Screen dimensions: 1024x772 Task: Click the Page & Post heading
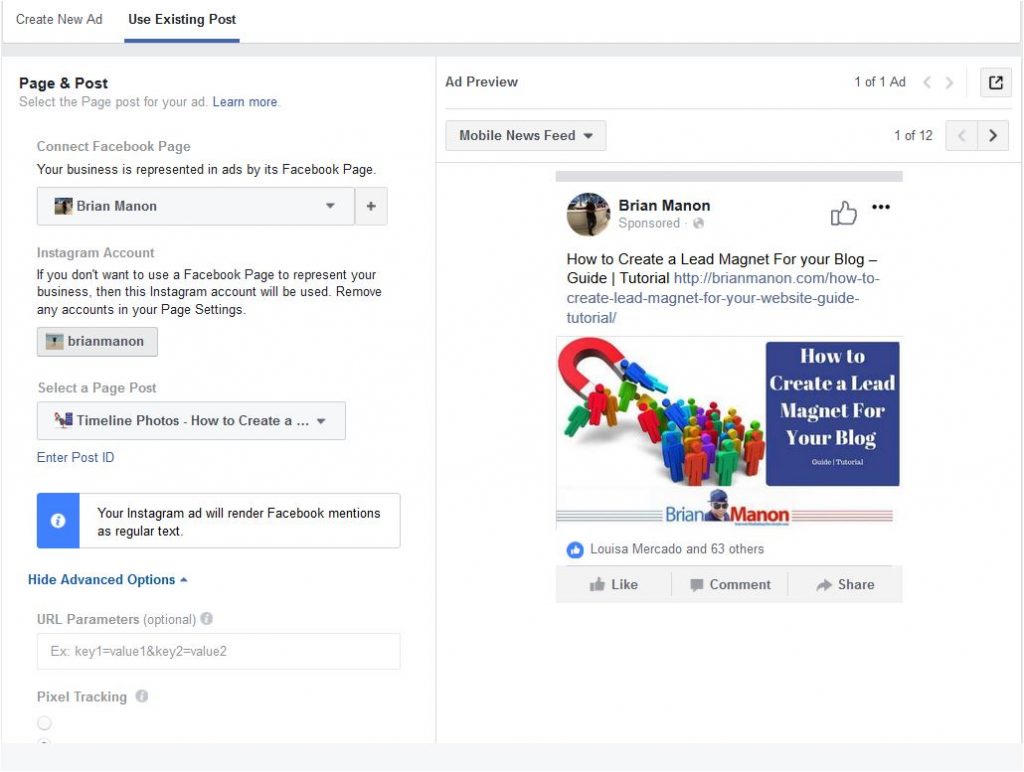(x=63, y=84)
